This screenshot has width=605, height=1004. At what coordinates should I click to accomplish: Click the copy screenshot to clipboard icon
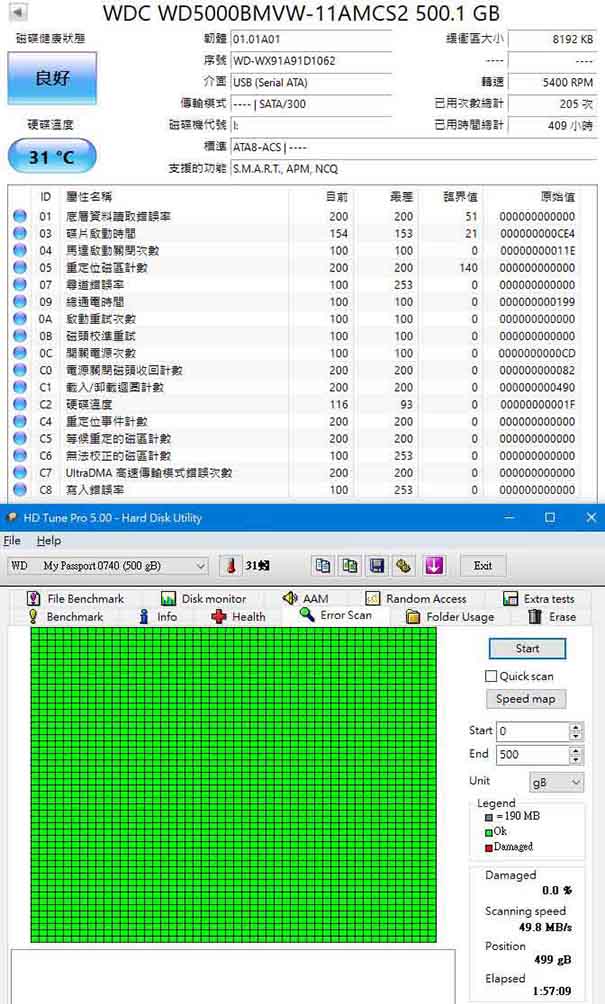350,565
